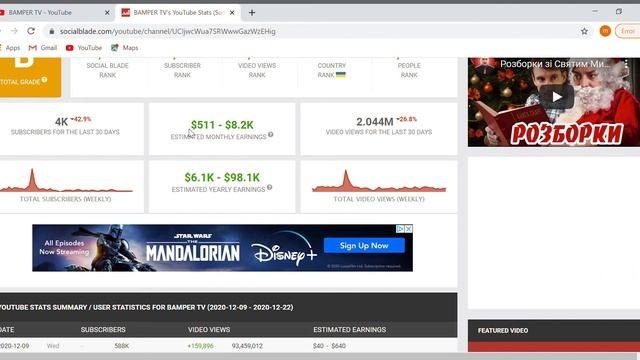Viewport: 640px width, 360px height.
Task: Open help icon for Estimated Monthly Earnings
Action: (x=270, y=135)
